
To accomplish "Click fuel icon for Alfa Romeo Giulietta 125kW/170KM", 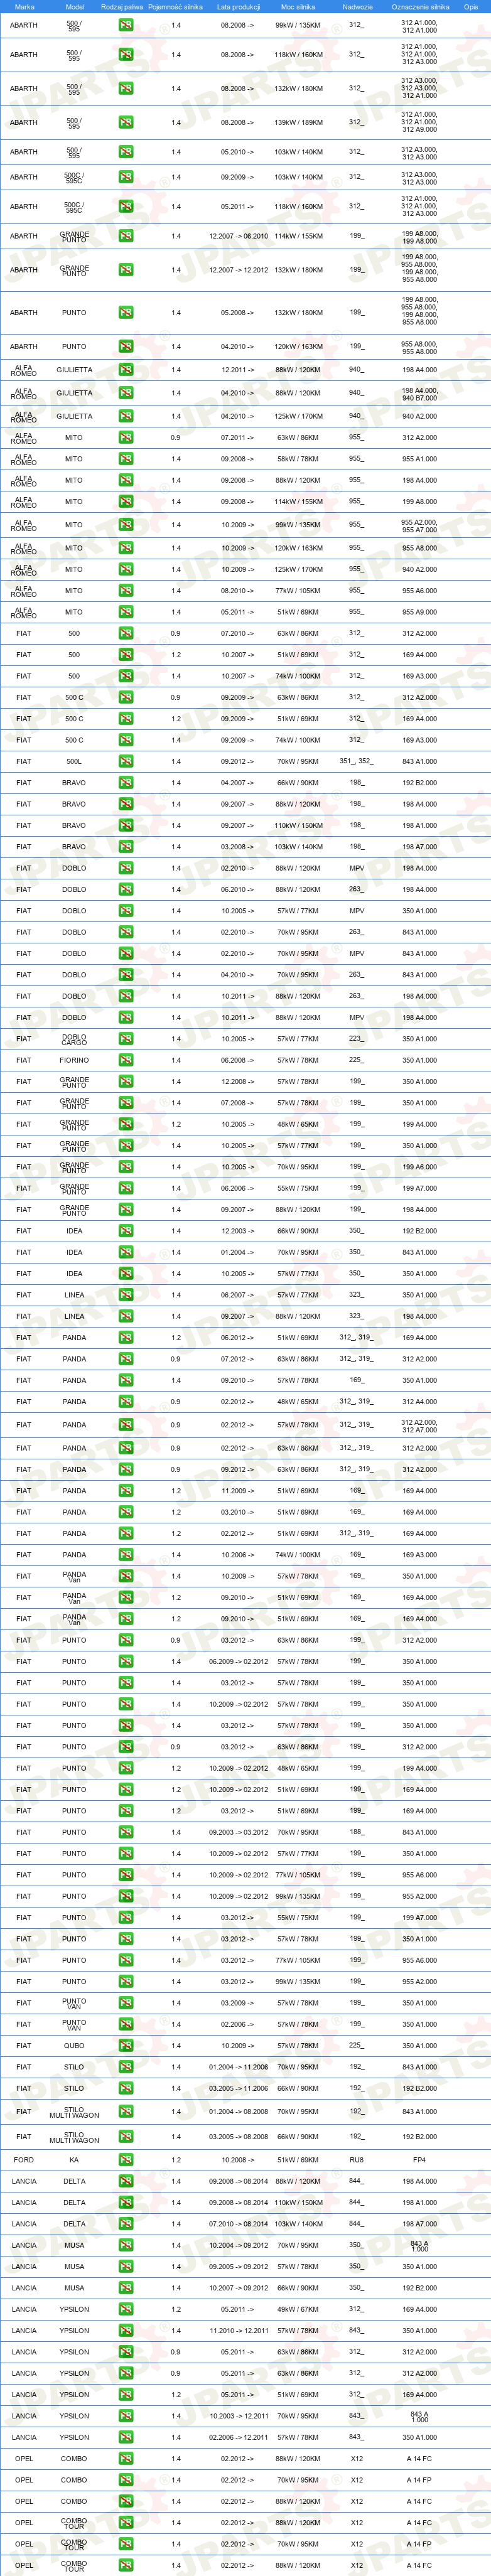I will [x=125, y=416].
